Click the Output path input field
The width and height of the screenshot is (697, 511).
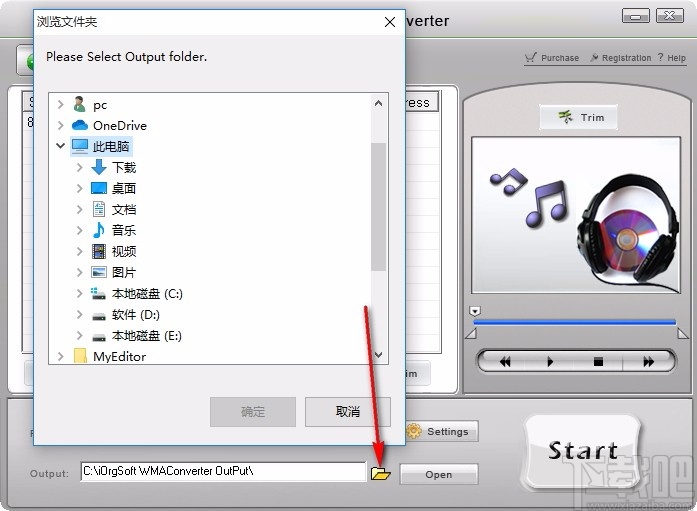click(x=223, y=471)
